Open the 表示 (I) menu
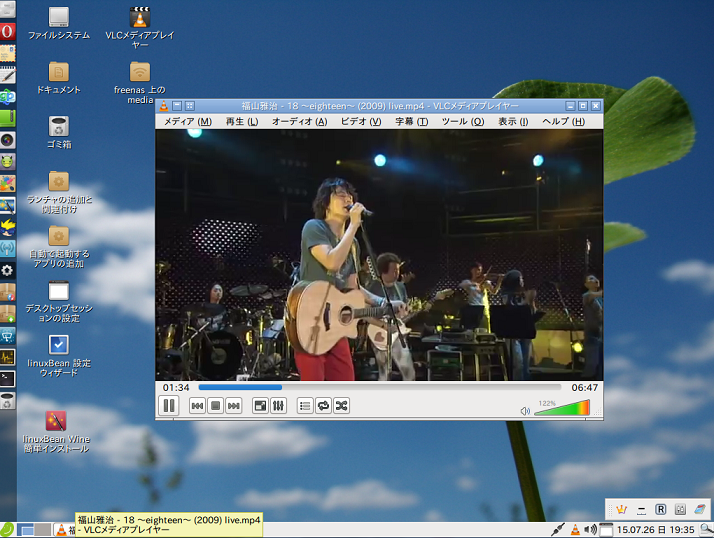This screenshot has width=714, height=538. 513,122
